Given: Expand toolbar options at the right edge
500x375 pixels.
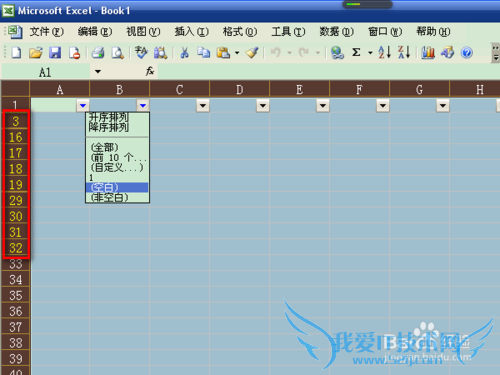Looking at the screenshot, I should click(x=496, y=53).
